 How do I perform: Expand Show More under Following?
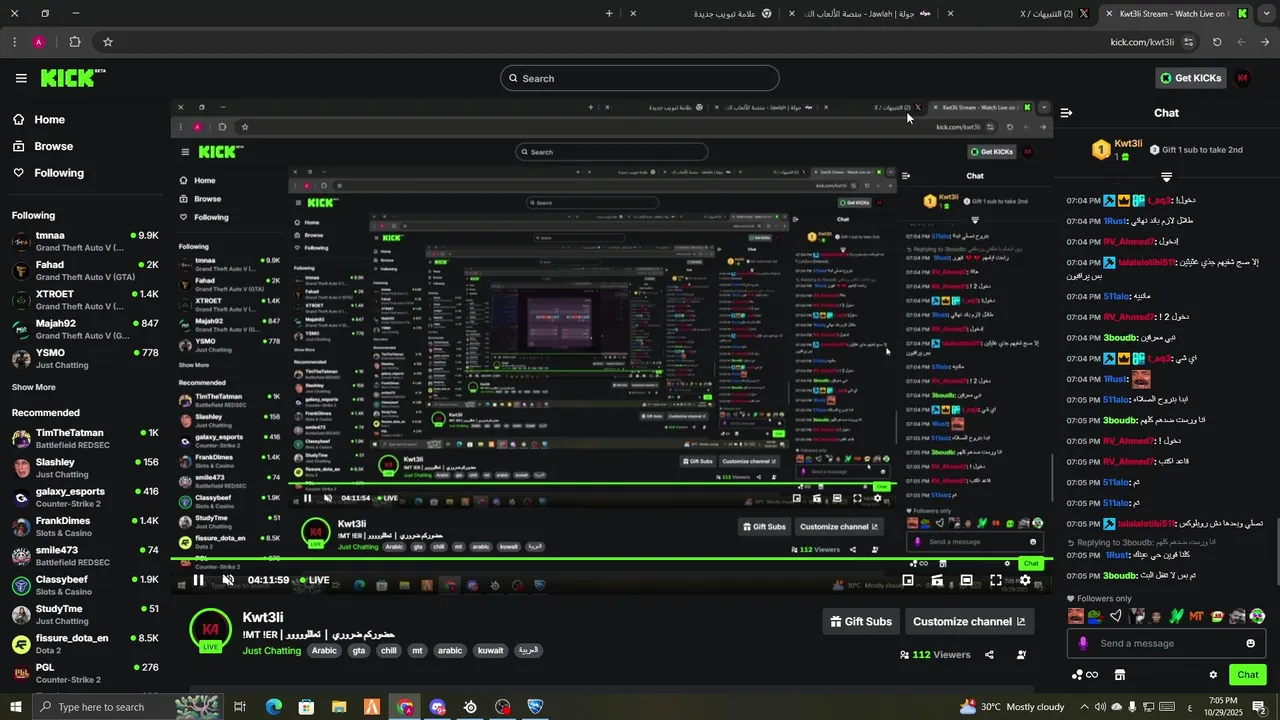click(x=34, y=387)
